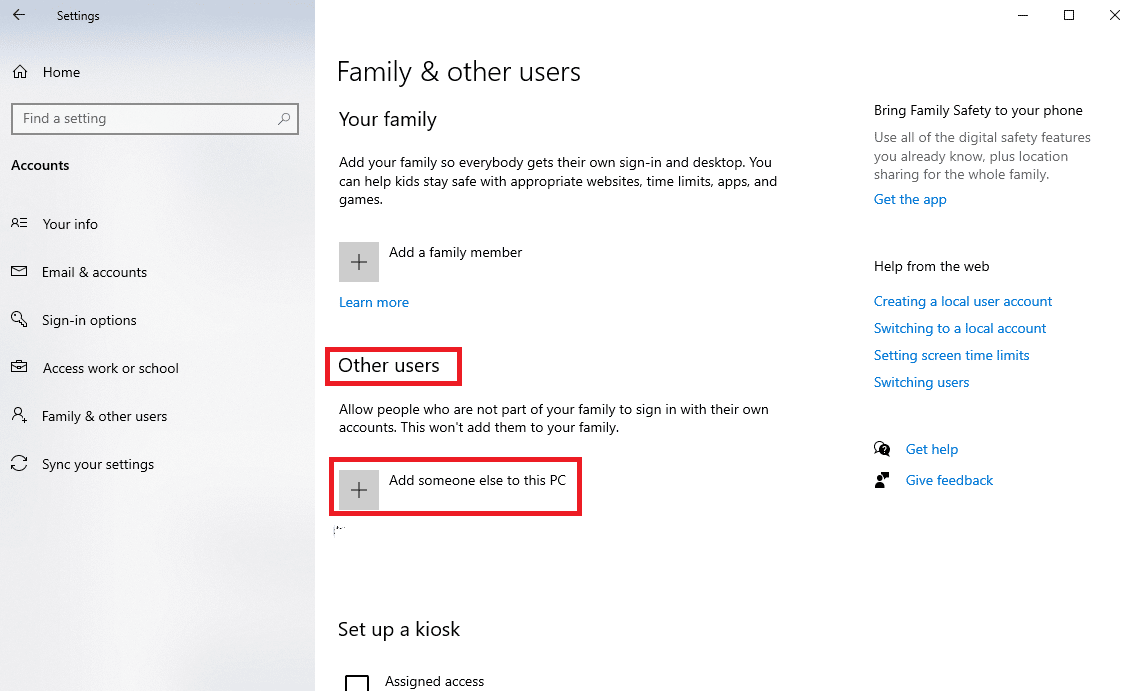The width and height of the screenshot is (1135, 691).
Task: Click the plus icon for Add someone else
Action: (x=359, y=490)
